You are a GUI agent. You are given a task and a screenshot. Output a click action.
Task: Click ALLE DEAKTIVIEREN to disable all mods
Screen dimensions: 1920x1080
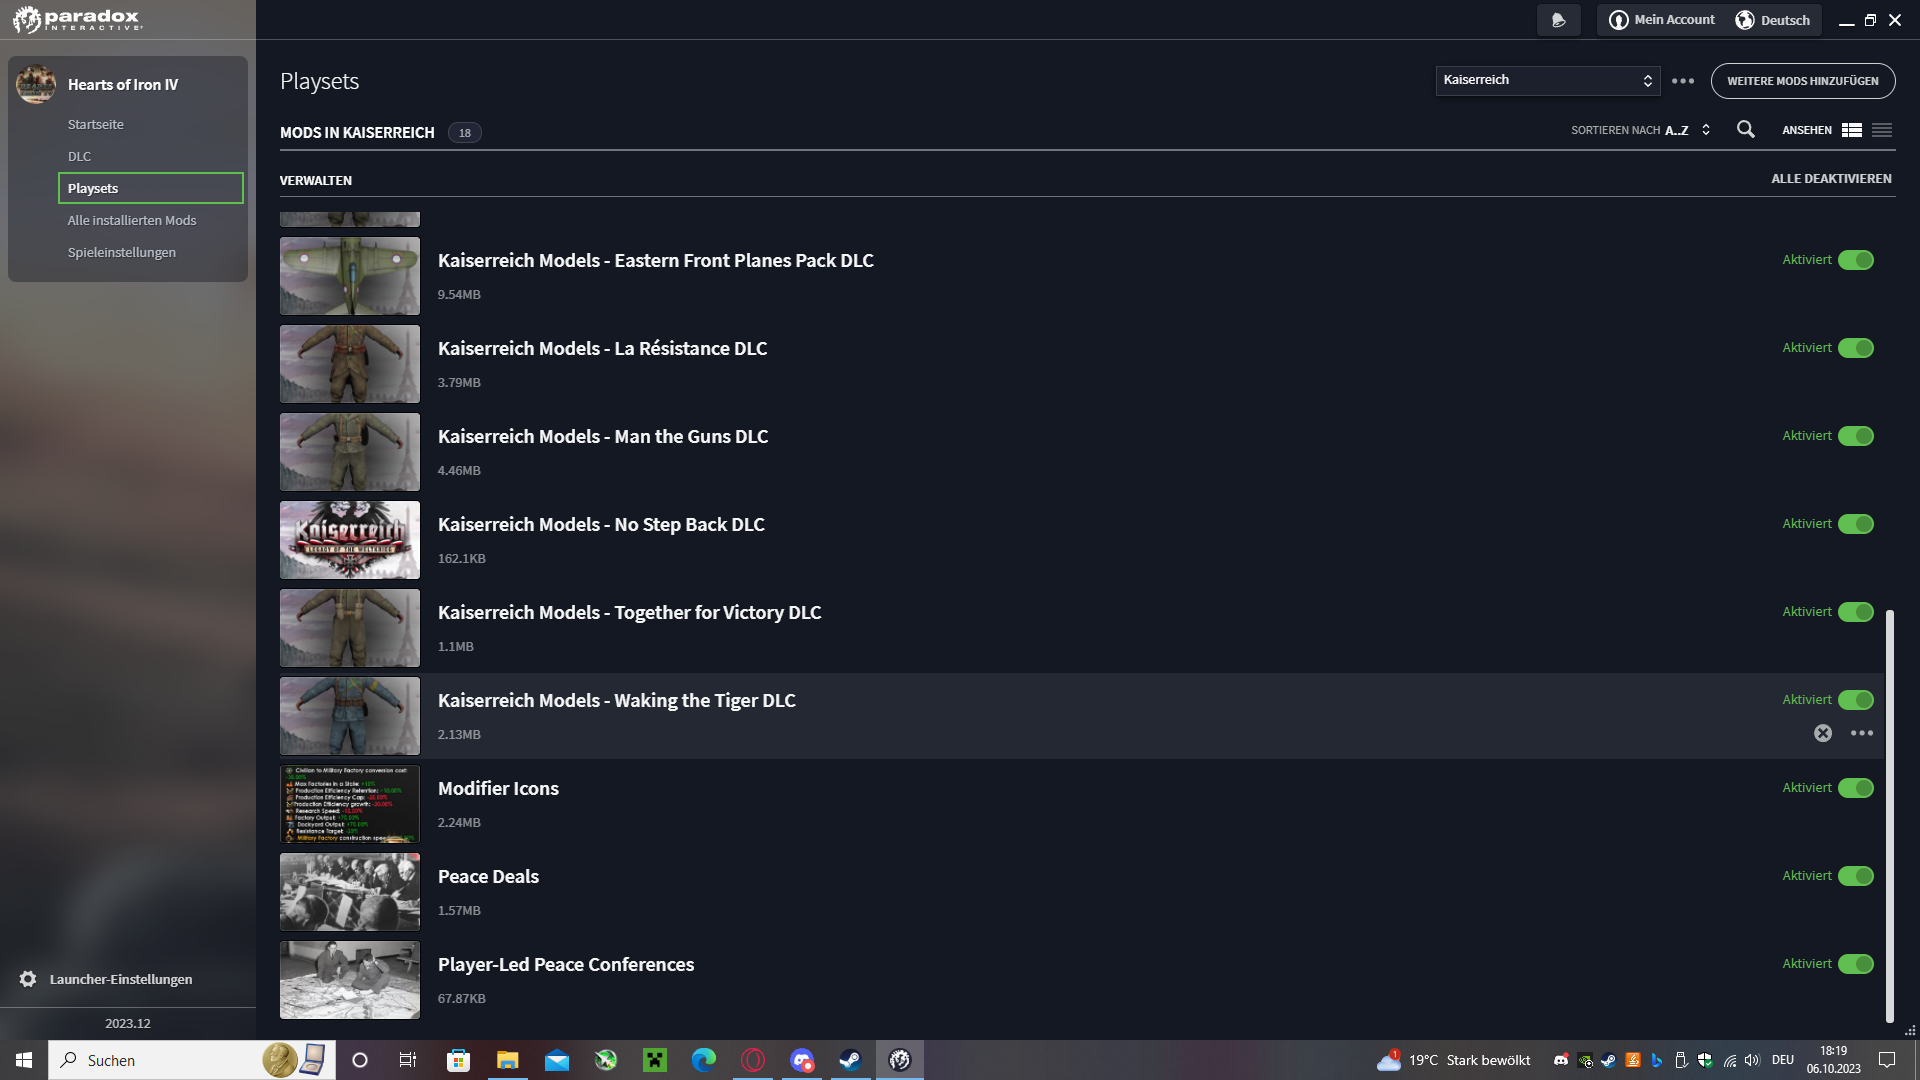click(1831, 179)
